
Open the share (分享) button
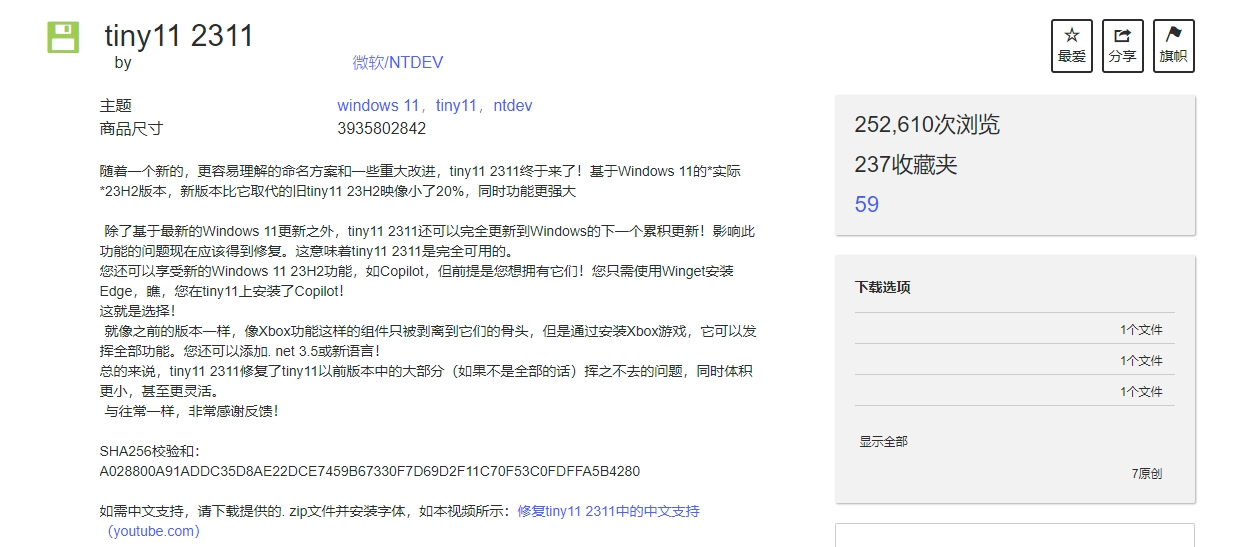click(1122, 46)
